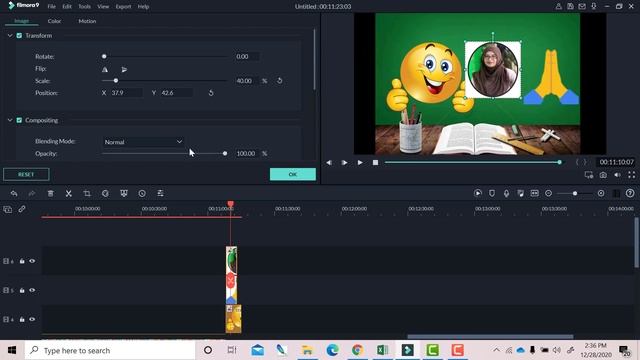The height and width of the screenshot is (360, 640).
Task: Flip the image horizontally
Action: pyautogui.click(x=105, y=69)
